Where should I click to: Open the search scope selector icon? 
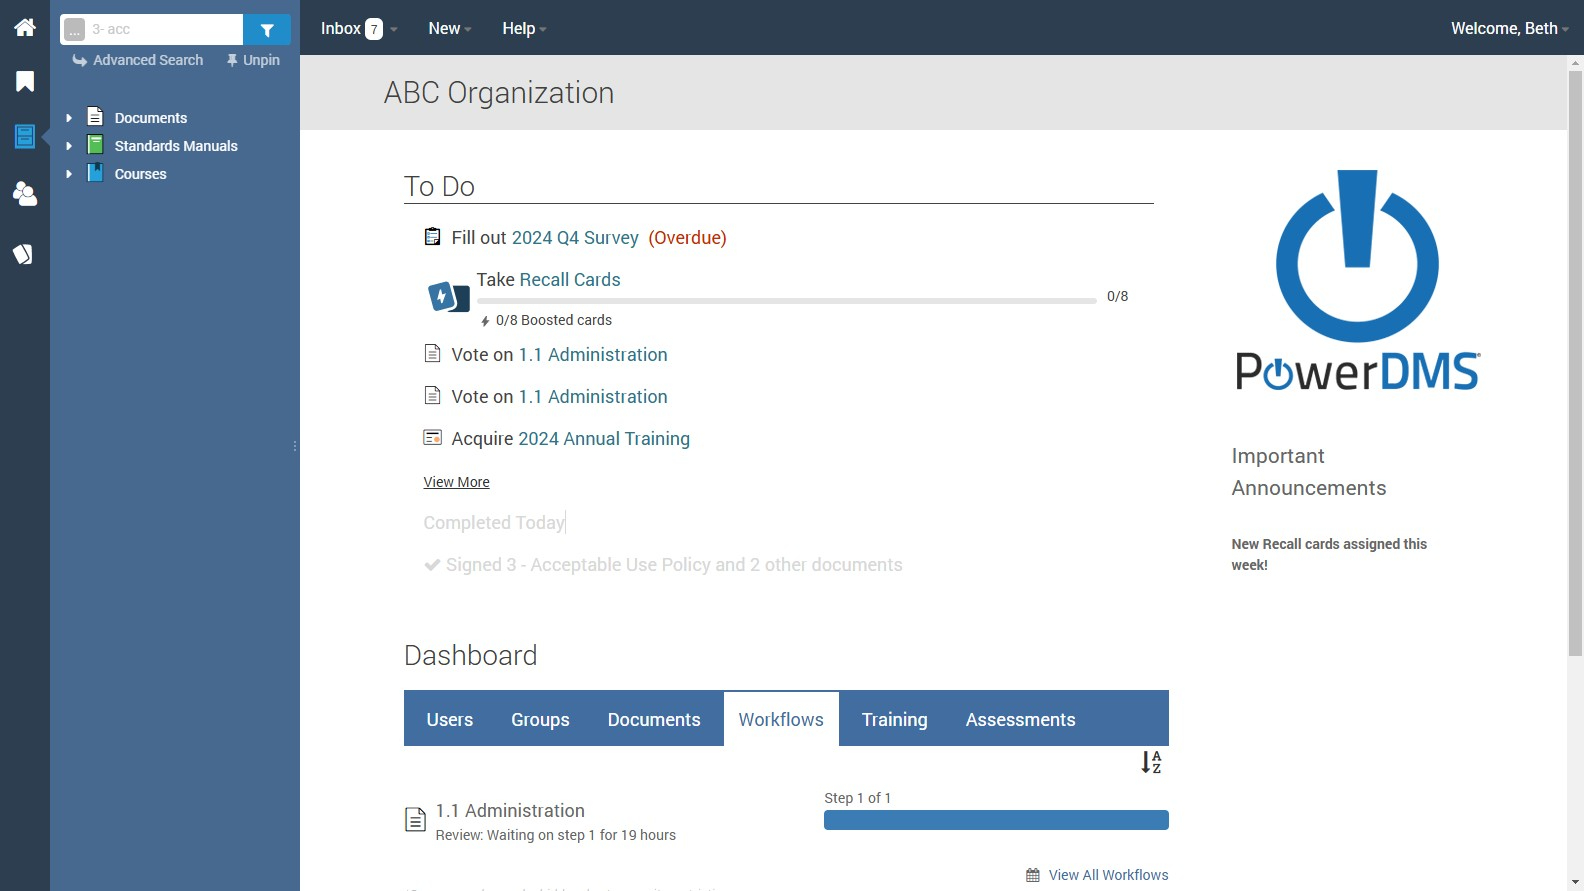(x=75, y=30)
